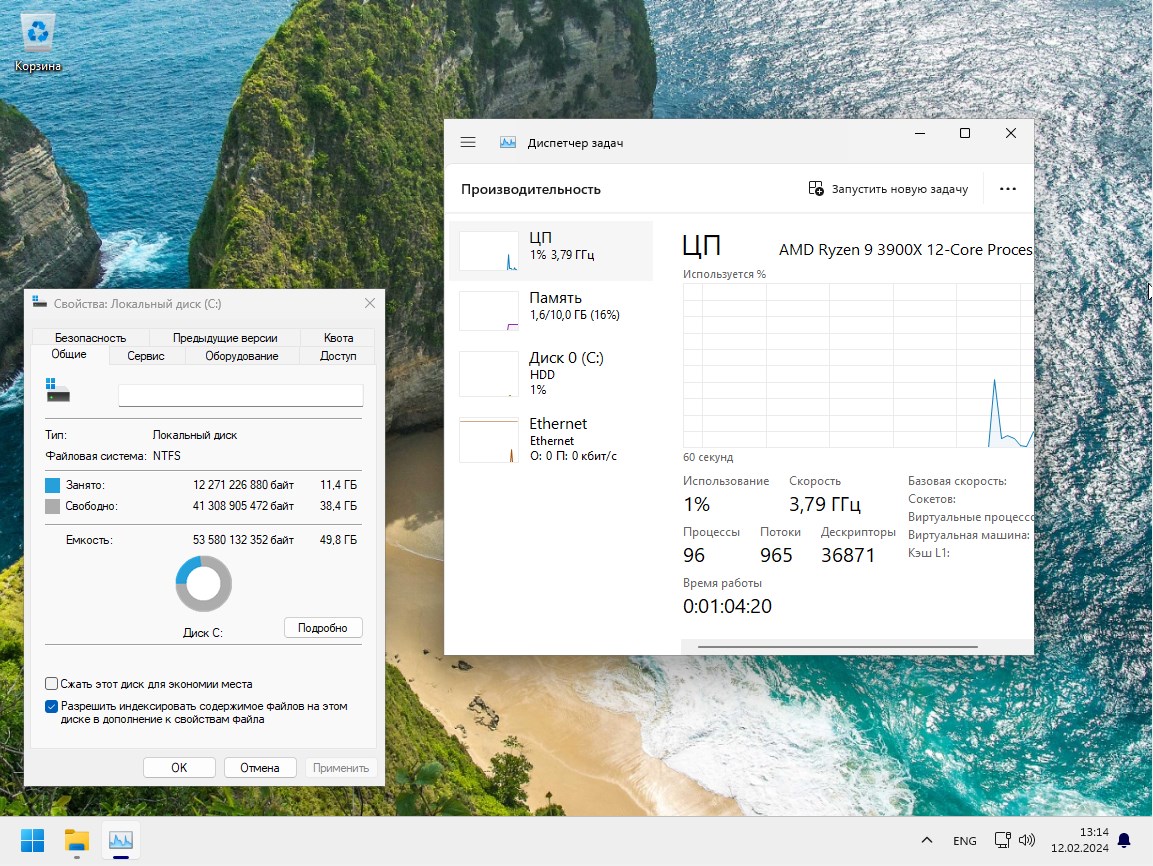Click the threads value 965
This screenshot has width=1153, height=866.
click(x=777, y=555)
